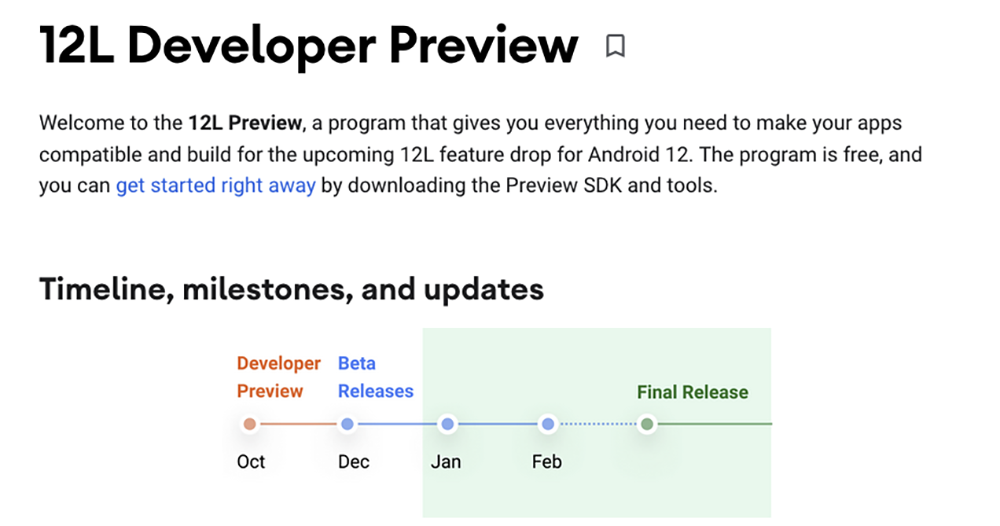Screen dimensions: 1000x526
Task: Click the green line after Final Release dot
Action: 715,424
